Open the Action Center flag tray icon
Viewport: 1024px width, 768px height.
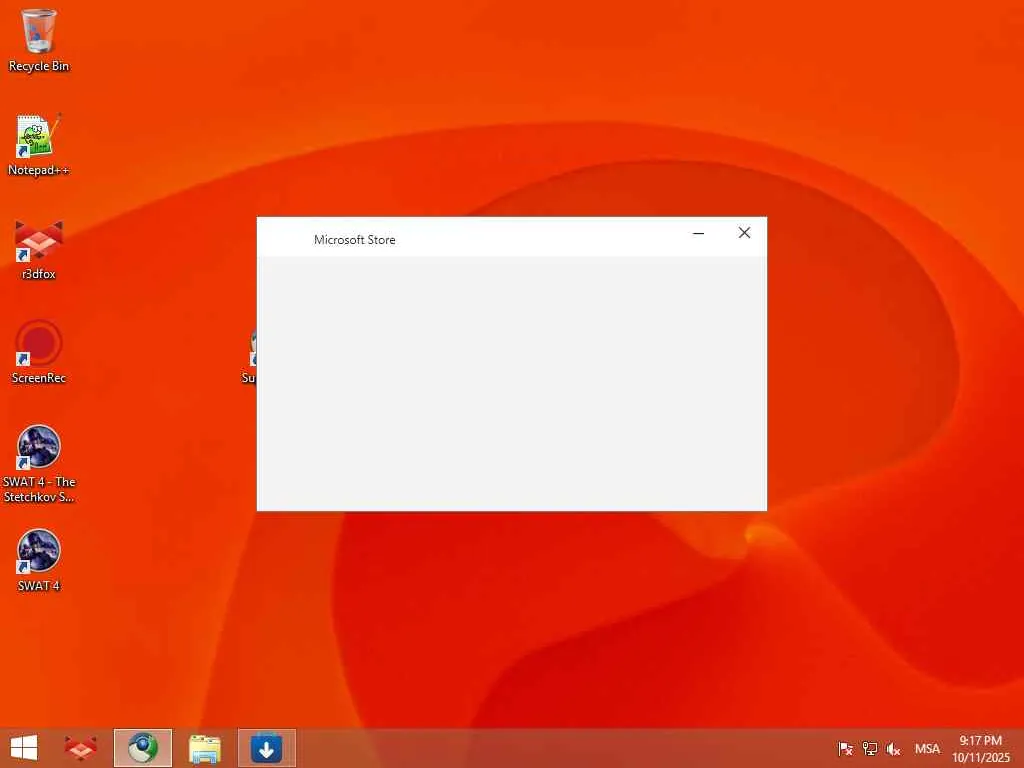845,749
